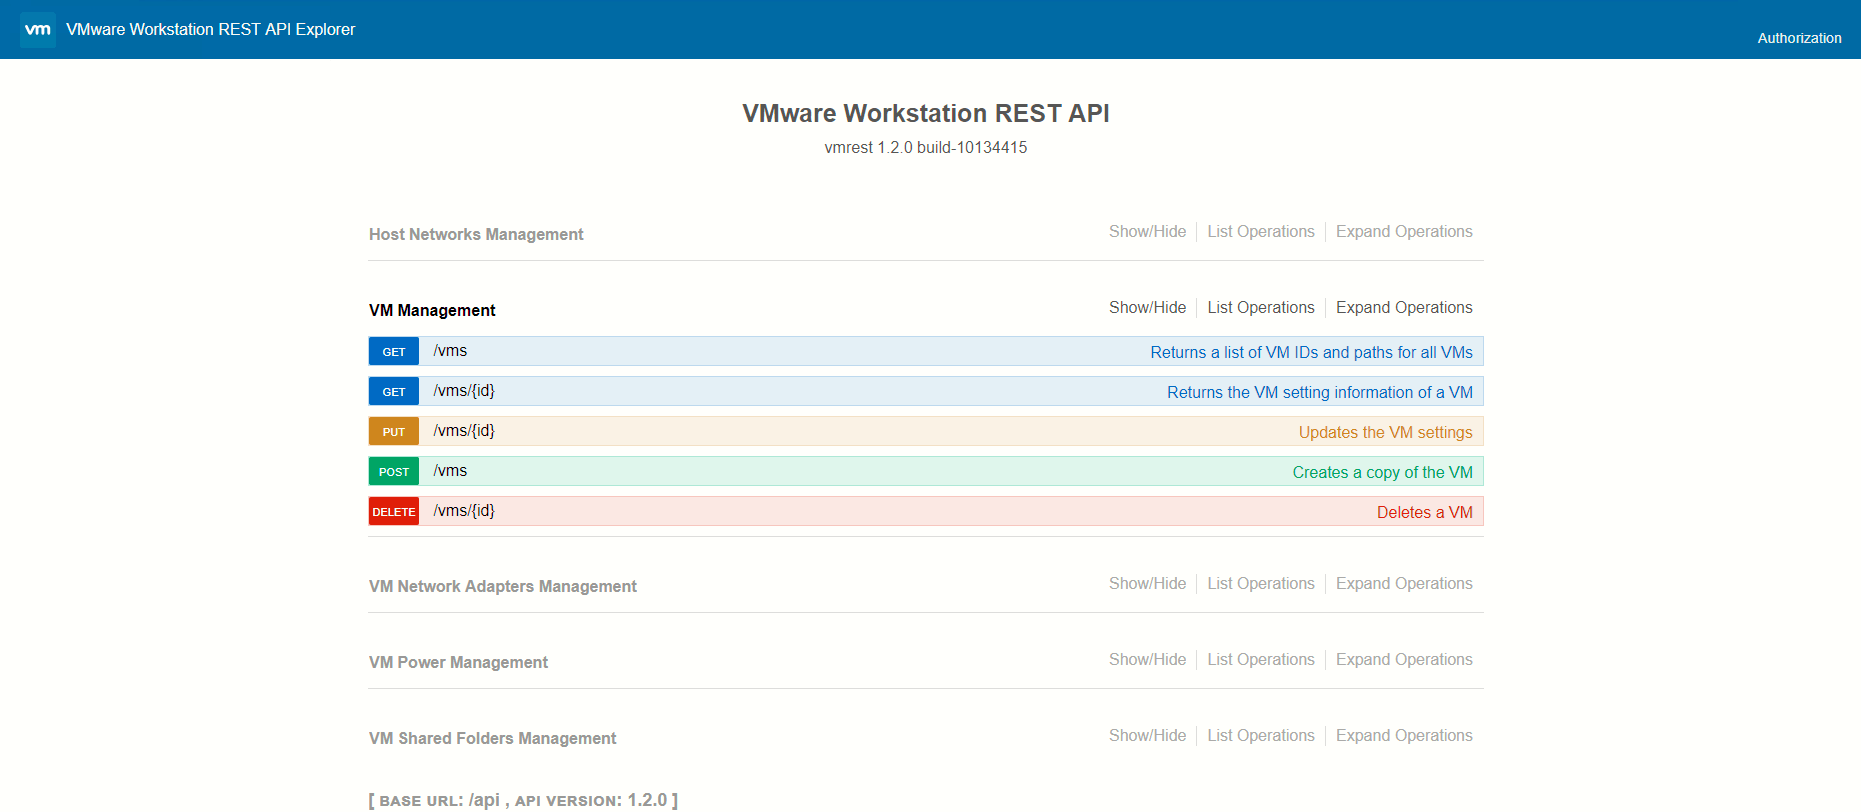The width and height of the screenshot is (1861, 812).
Task: Click the GET badge for /vms
Action: point(394,352)
